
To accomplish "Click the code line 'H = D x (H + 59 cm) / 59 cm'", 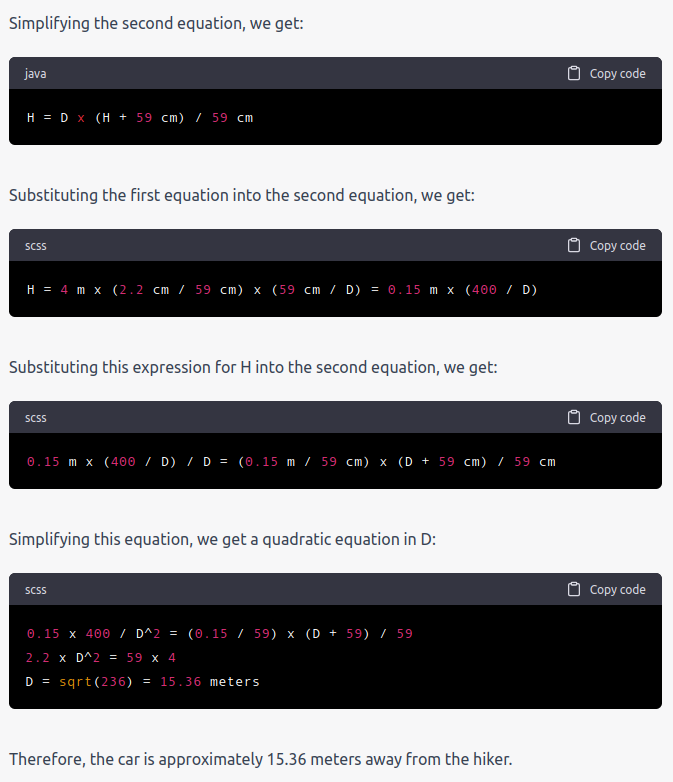I will tap(140, 118).
